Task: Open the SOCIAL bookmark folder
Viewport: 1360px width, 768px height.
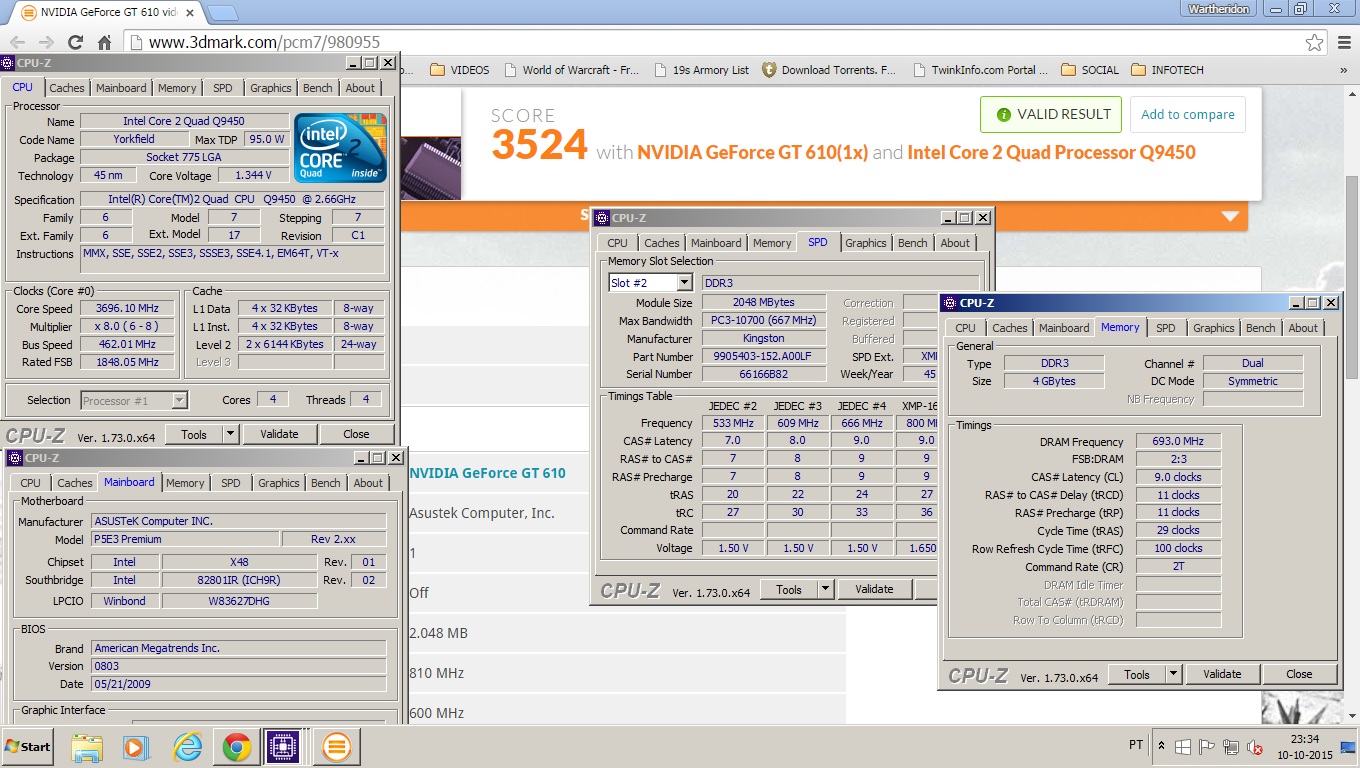Action: (x=1090, y=70)
